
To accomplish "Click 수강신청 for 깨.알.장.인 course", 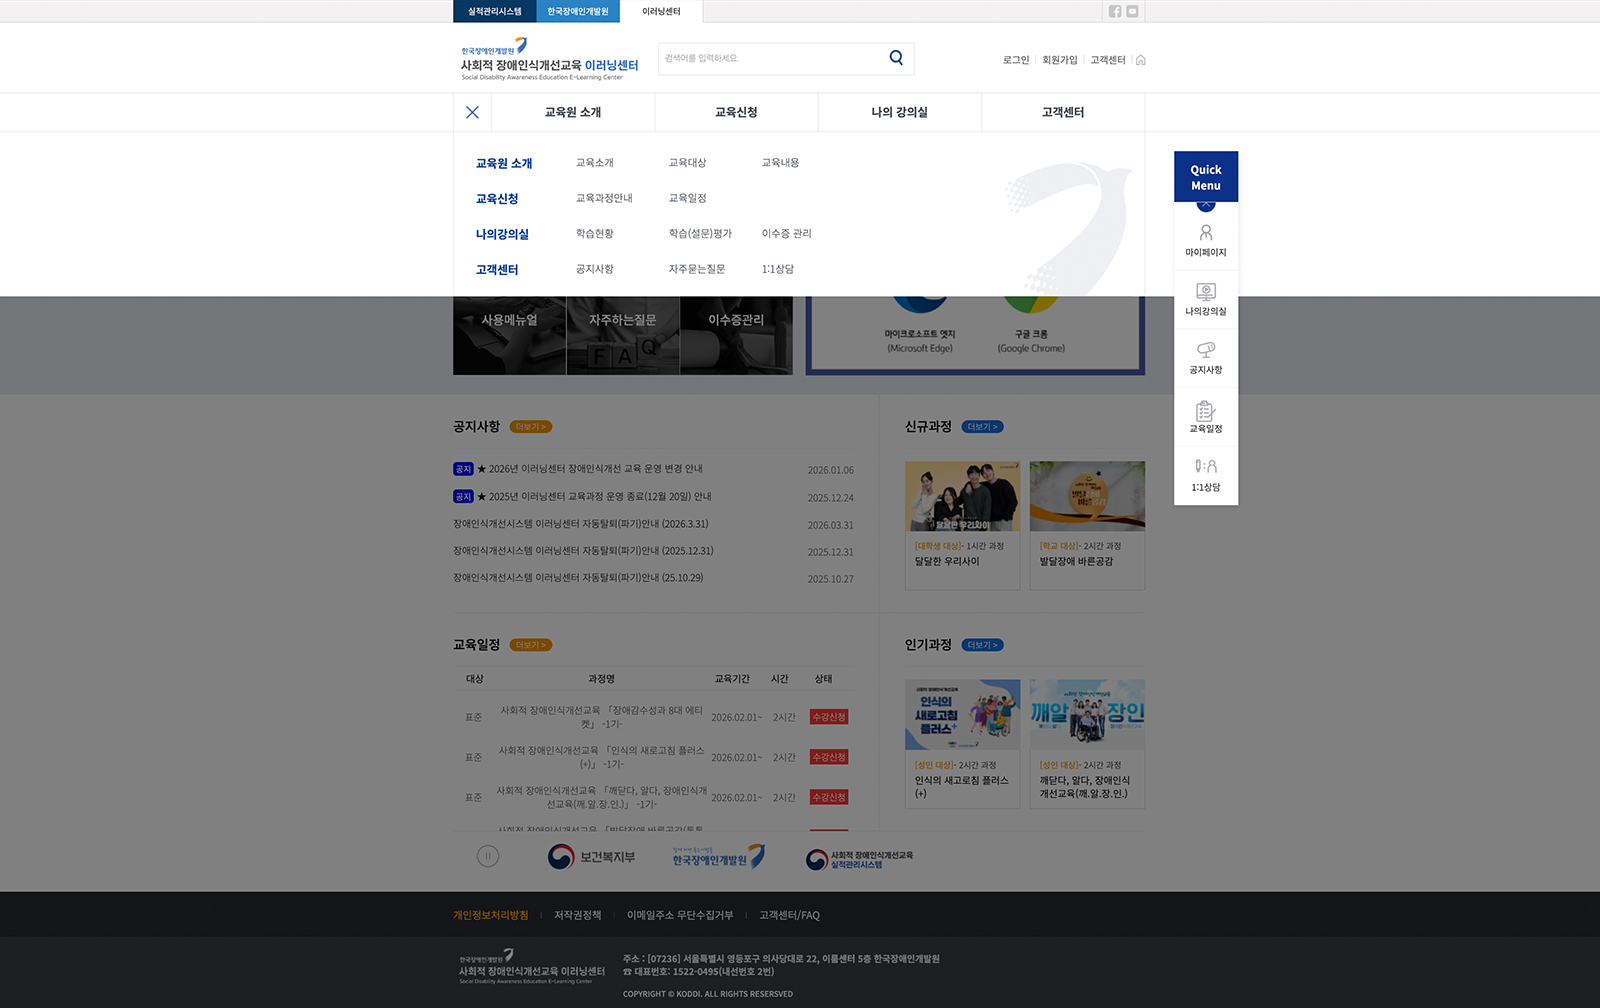I will pyautogui.click(x=829, y=797).
